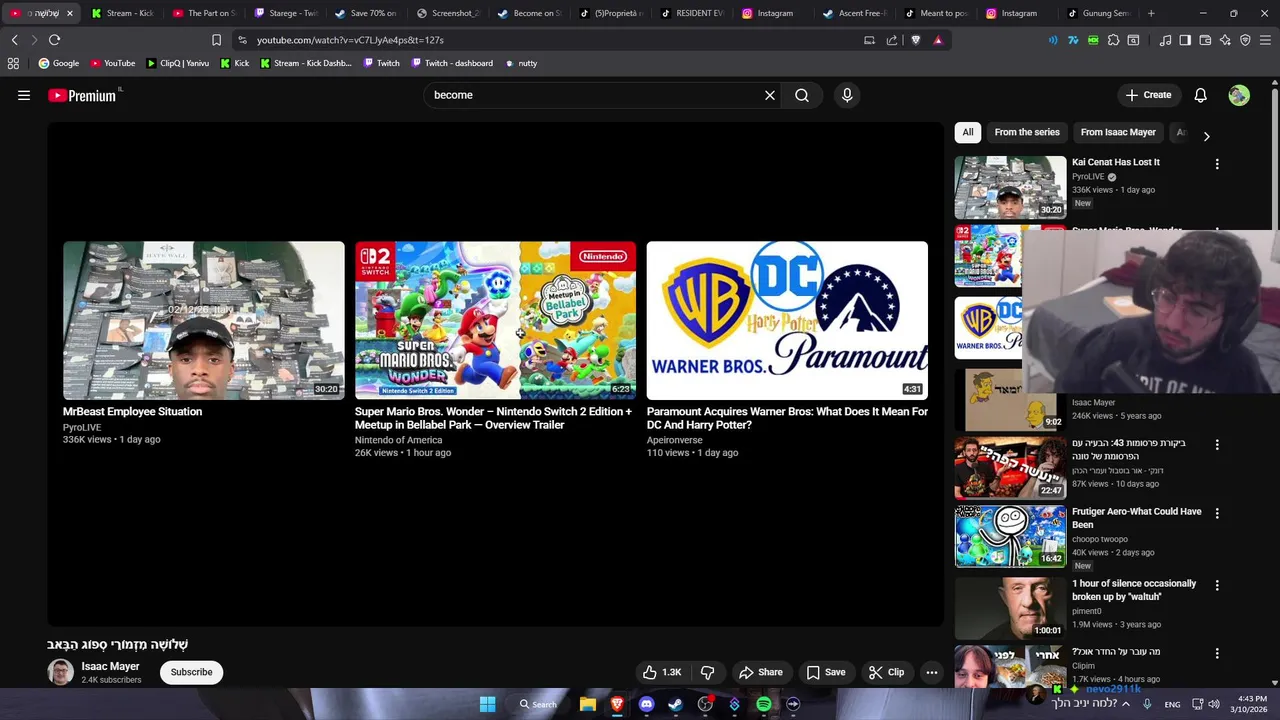Screen dimensions: 1280x720
Task: Play 'MrBeast Employee Situation' endscreen thumbnail
Action: (204, 320)
